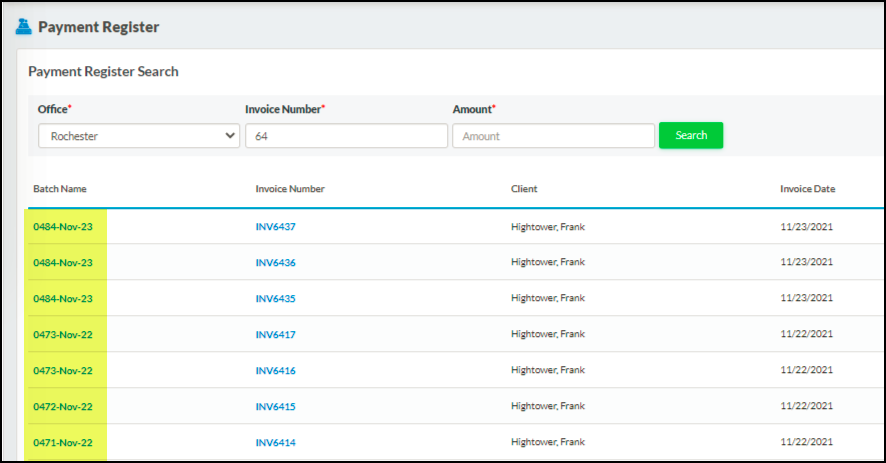
Task: Open invoice INV6437 link
Action: (276, 227)
